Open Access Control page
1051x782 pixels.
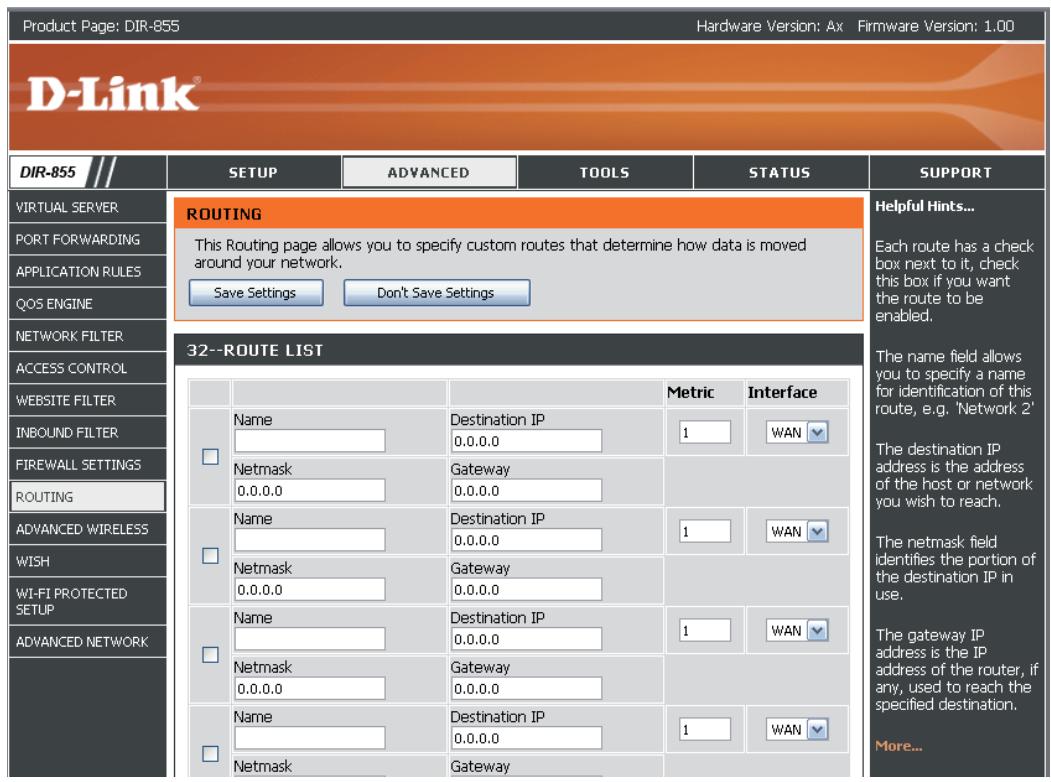(88, 368)
